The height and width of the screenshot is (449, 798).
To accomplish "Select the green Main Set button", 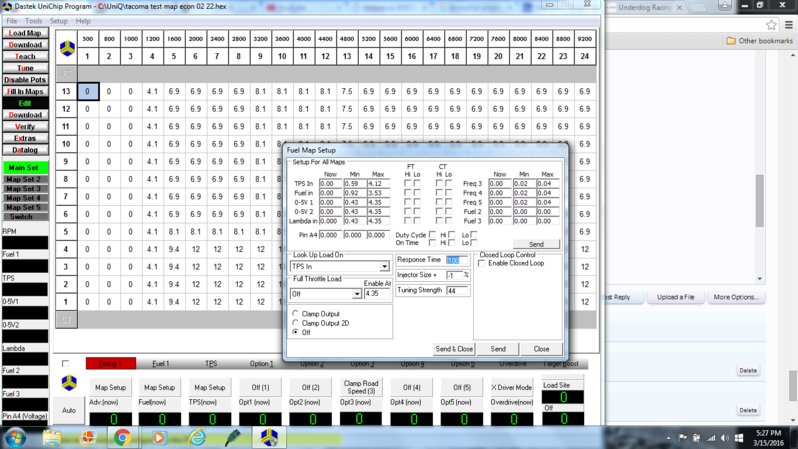I will (x=25, y=167).
